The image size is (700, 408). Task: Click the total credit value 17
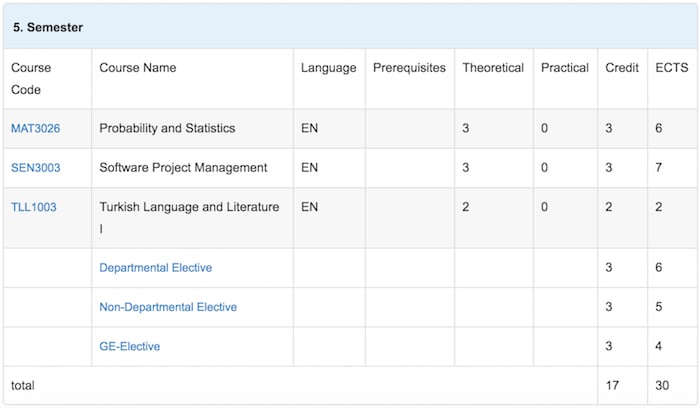[x=613, y=385]
